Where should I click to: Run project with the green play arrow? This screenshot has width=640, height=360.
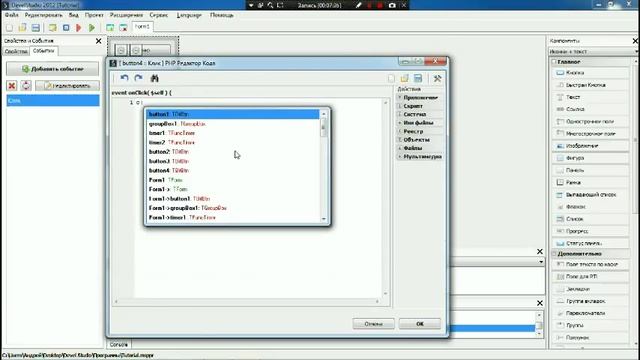pyautogui.click(x=92, y=28)
